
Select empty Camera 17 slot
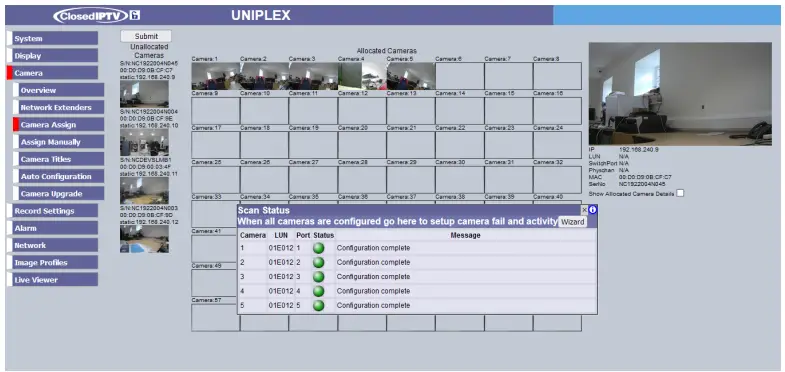coord(215,145)
